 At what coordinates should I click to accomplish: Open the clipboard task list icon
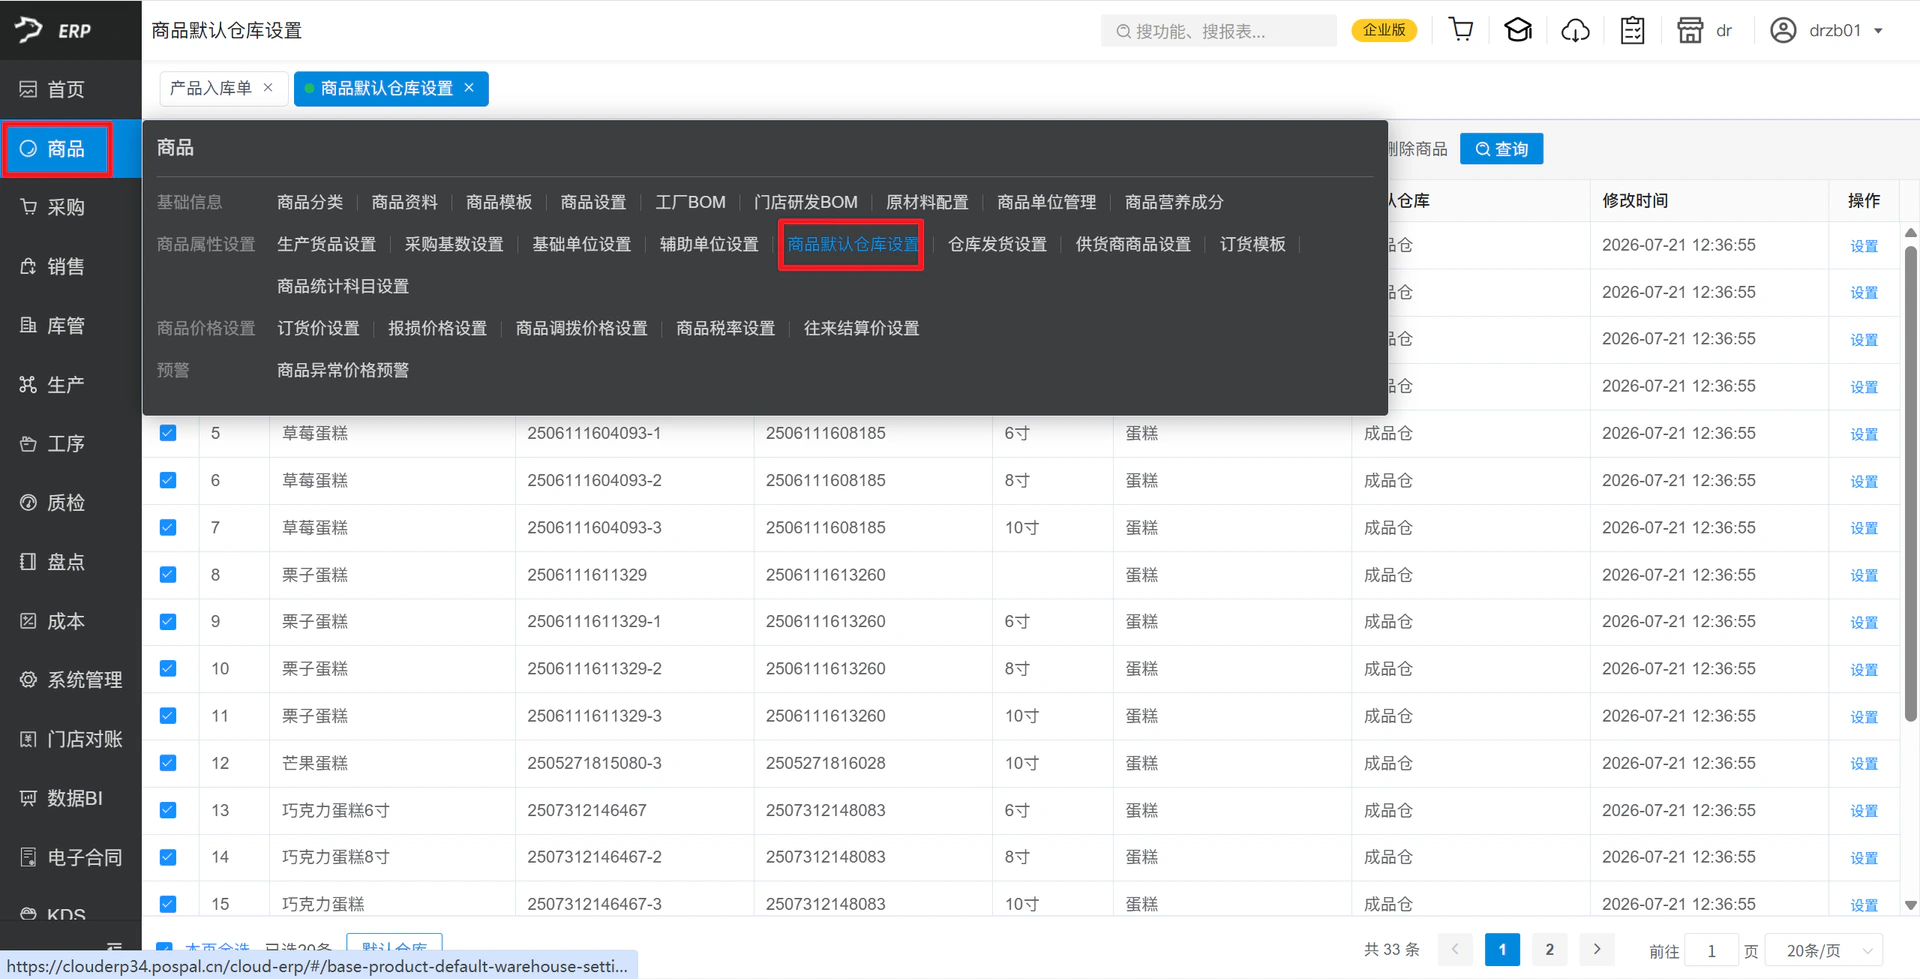pyautogui.click(x=1632, y=30)
